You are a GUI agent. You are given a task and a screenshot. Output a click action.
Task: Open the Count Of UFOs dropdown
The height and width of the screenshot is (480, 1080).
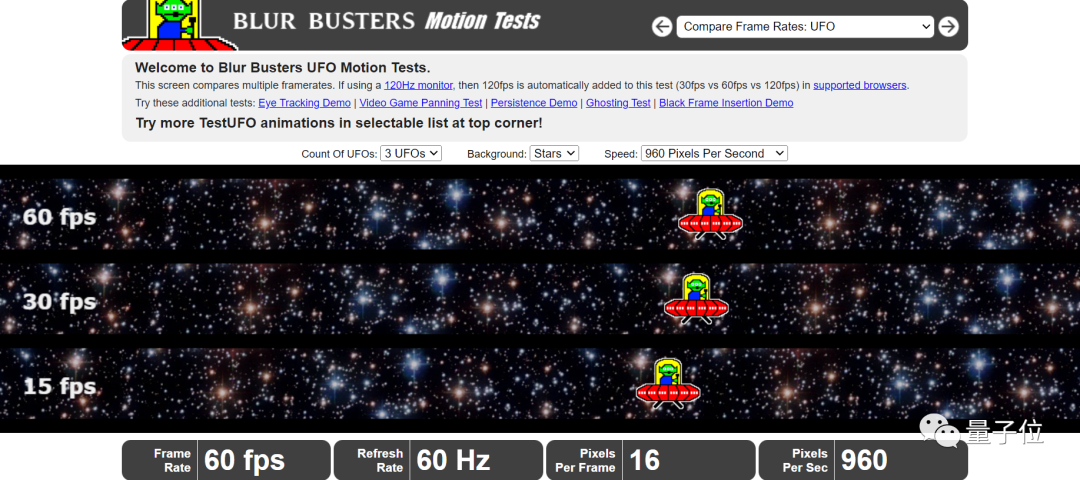411,154
